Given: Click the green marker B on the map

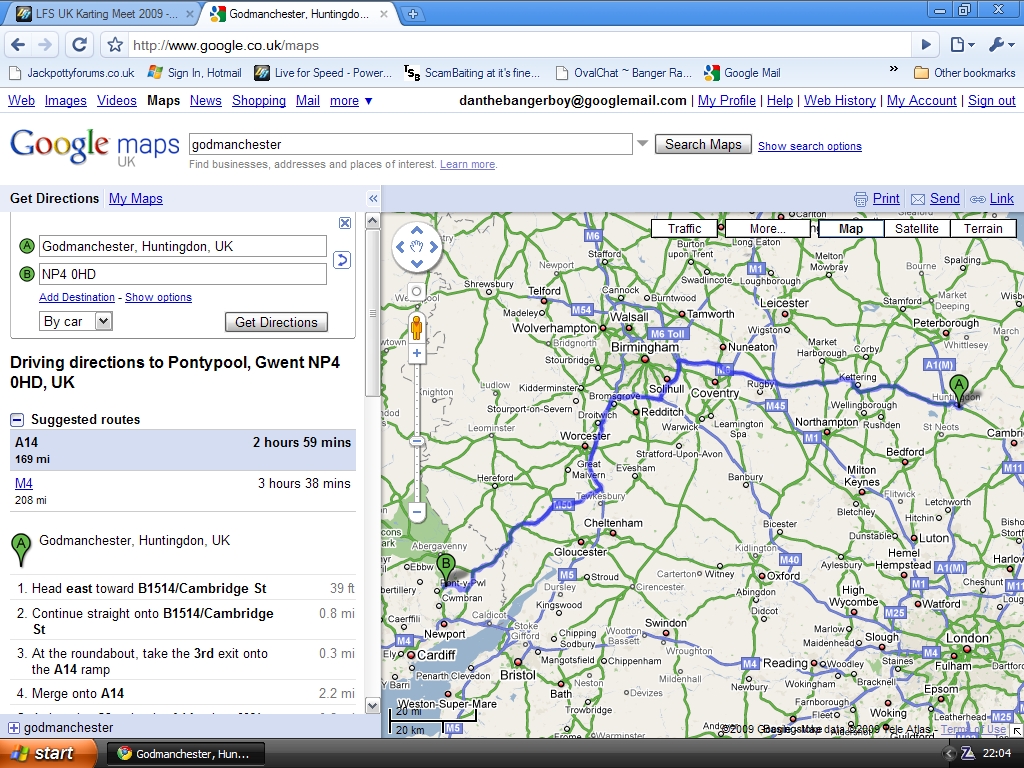Looking at the screenshot, I should pyautogui.click(x=445, y=569).
